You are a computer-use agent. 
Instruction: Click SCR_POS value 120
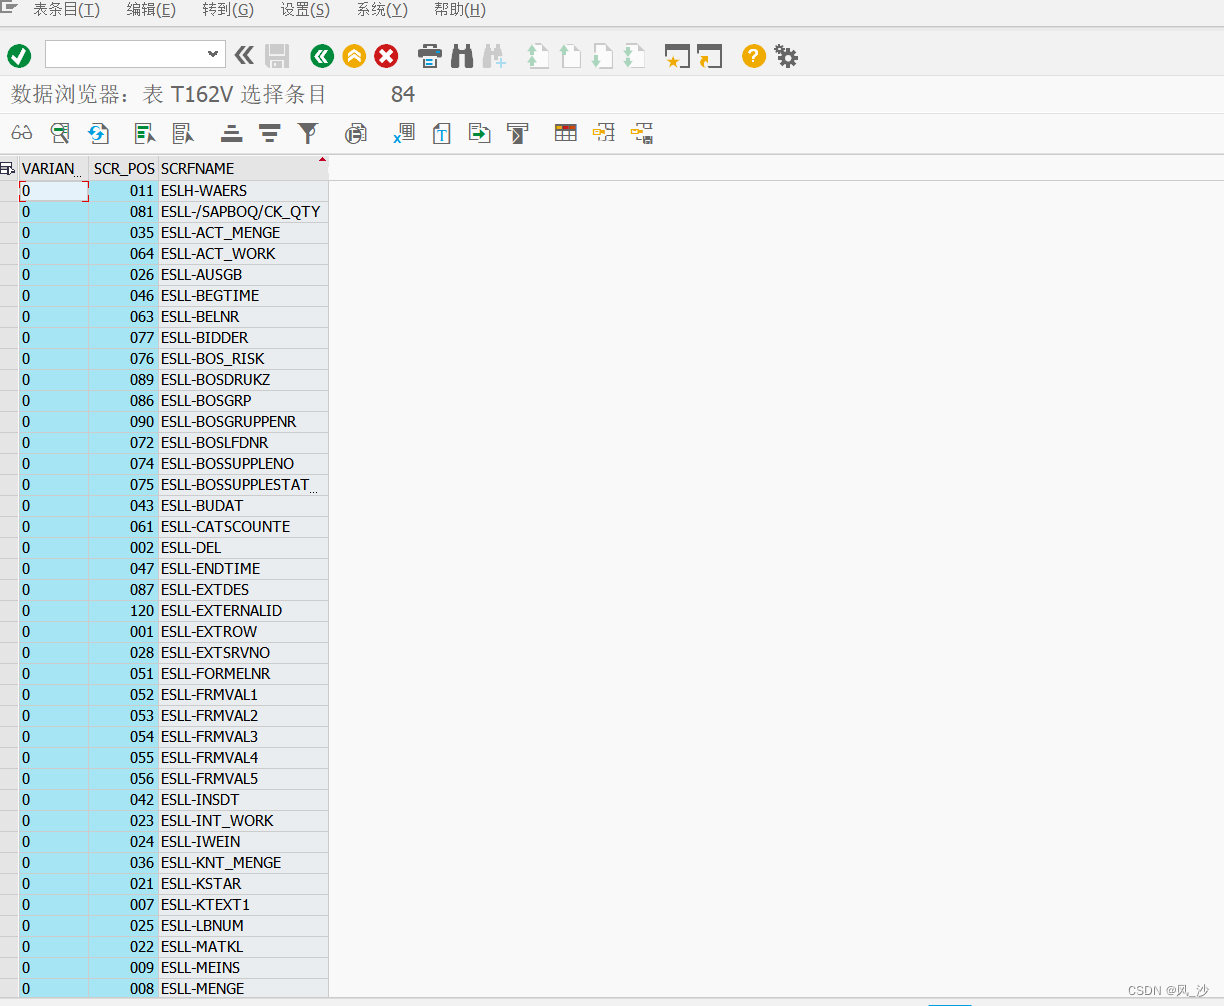124,610
